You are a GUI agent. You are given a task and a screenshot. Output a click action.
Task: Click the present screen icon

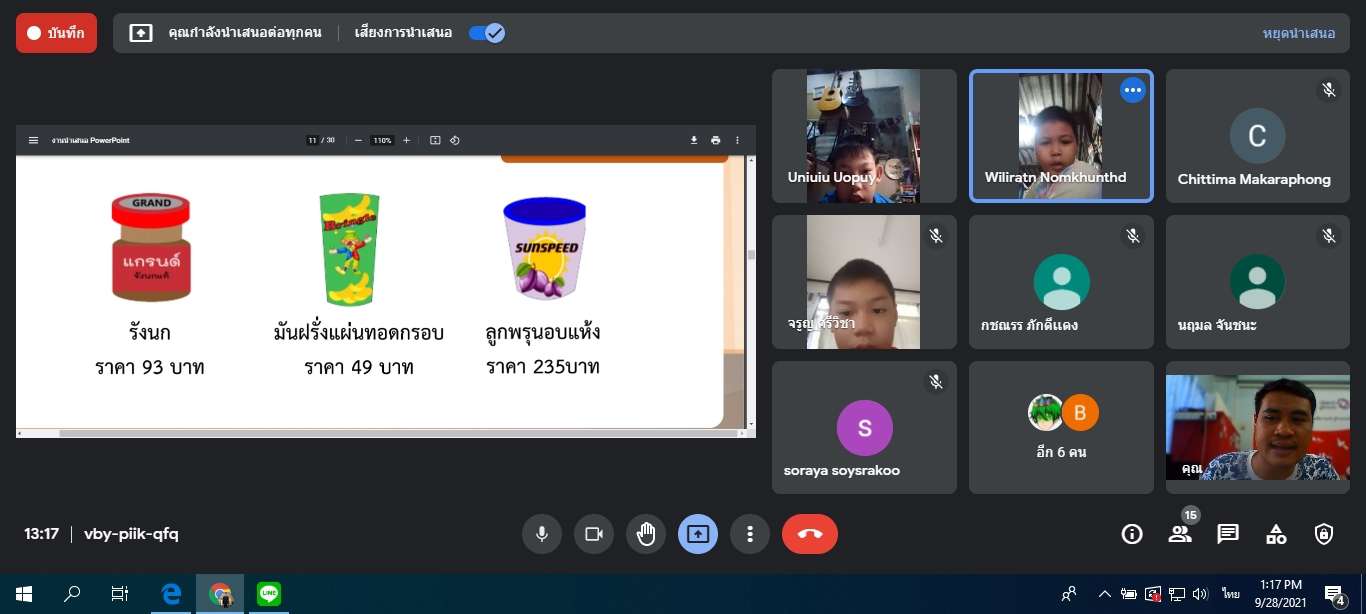(x=698, y=534)
